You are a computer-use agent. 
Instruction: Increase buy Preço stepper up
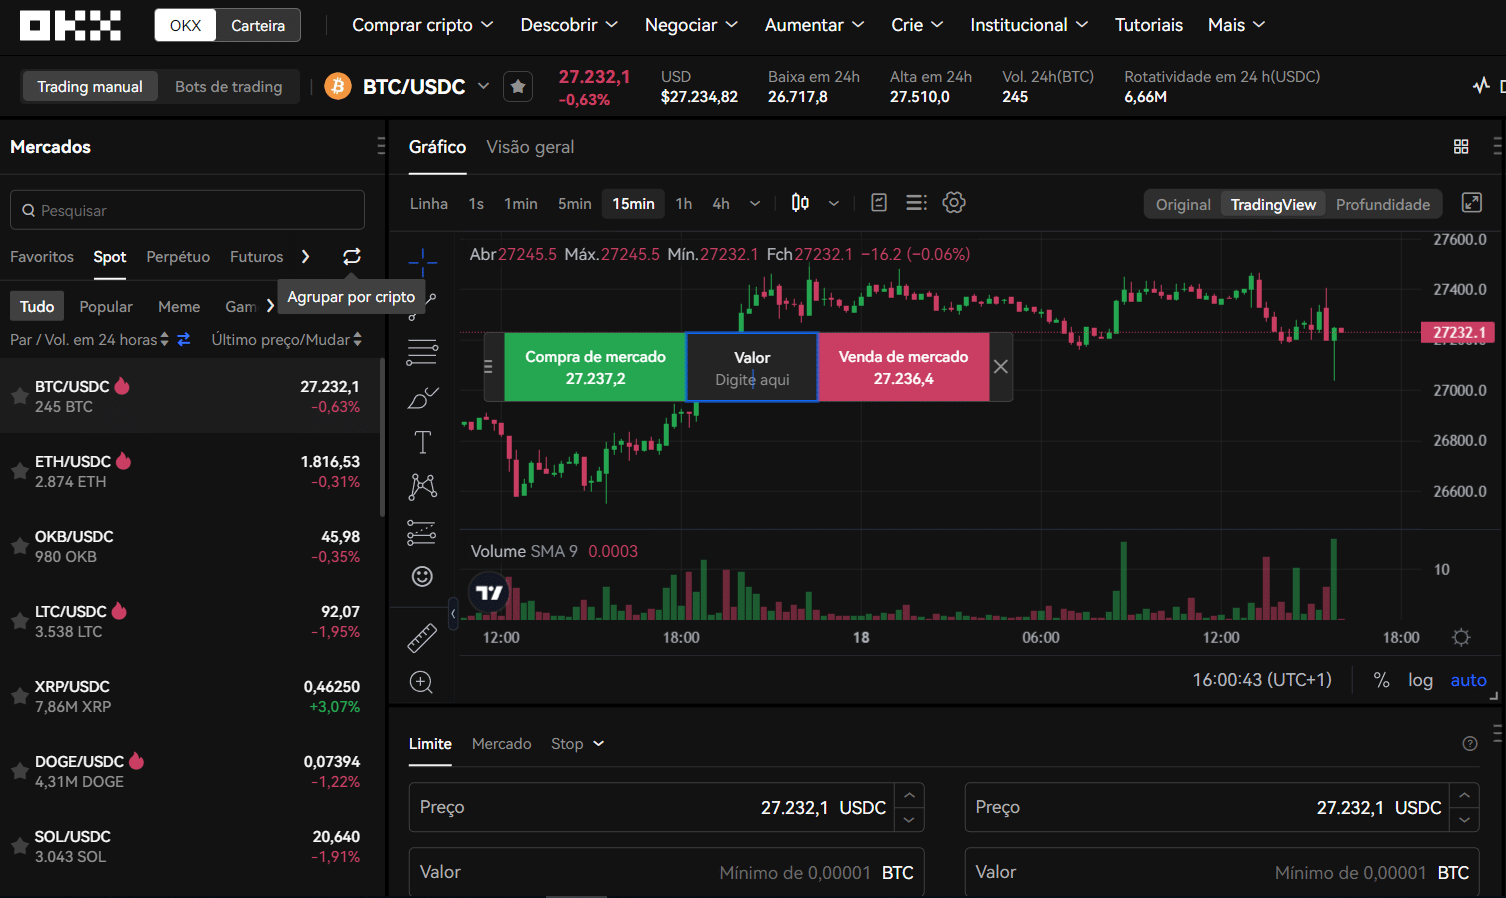click(909, 795)
